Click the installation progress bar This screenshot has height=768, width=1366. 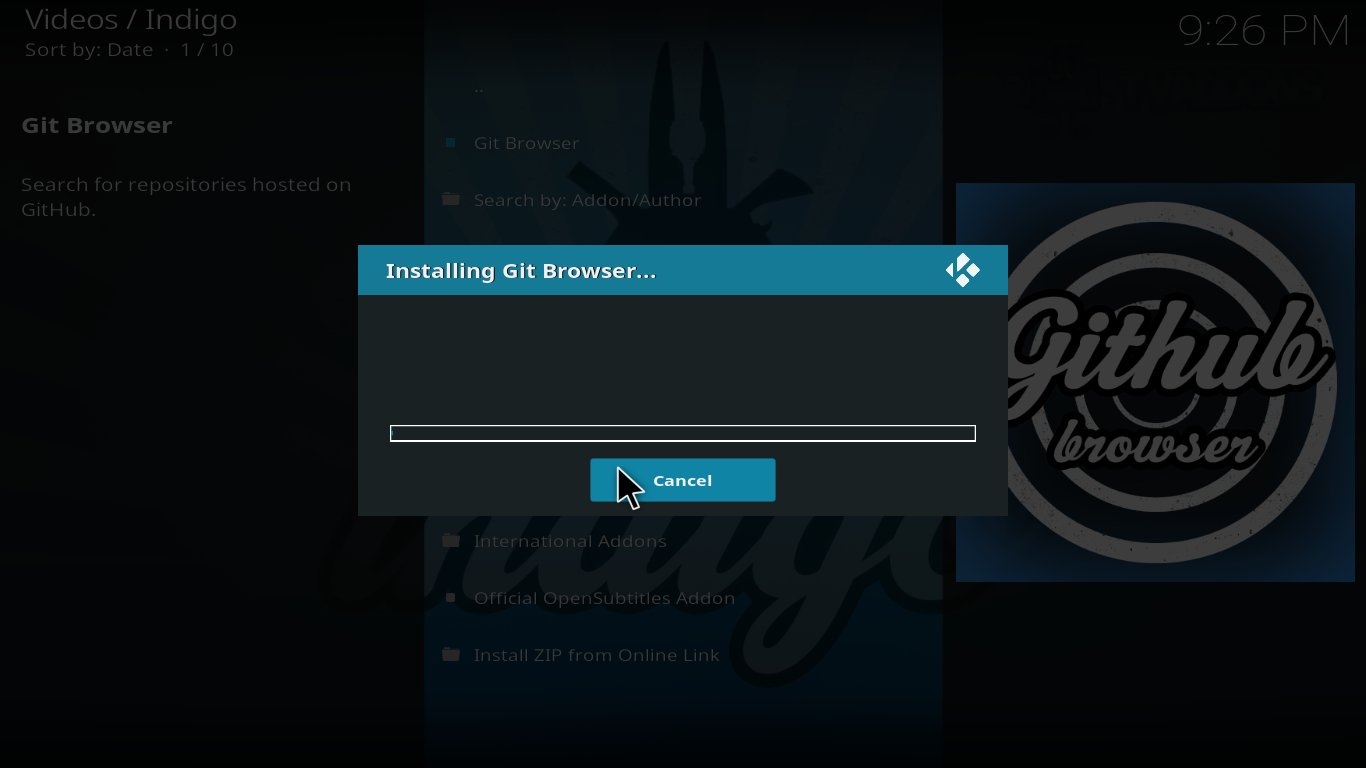pos(683,433)
